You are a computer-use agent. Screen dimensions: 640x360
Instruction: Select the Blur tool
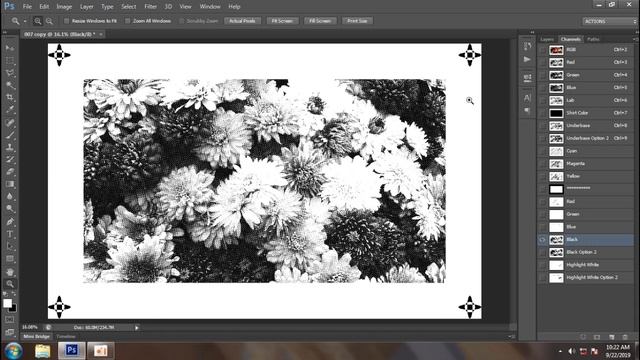pyautogui.click(x=10, y=196)
